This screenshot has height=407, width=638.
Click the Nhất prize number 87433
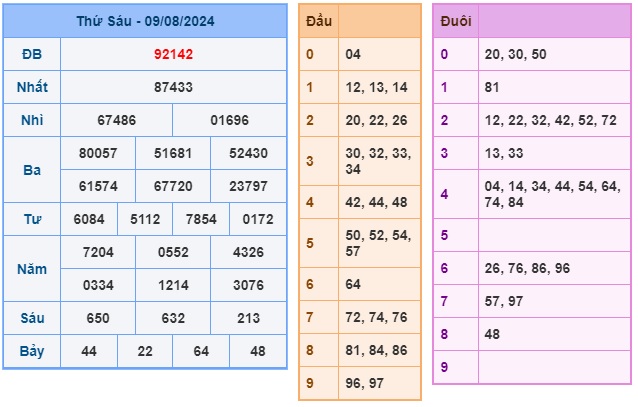173,87
